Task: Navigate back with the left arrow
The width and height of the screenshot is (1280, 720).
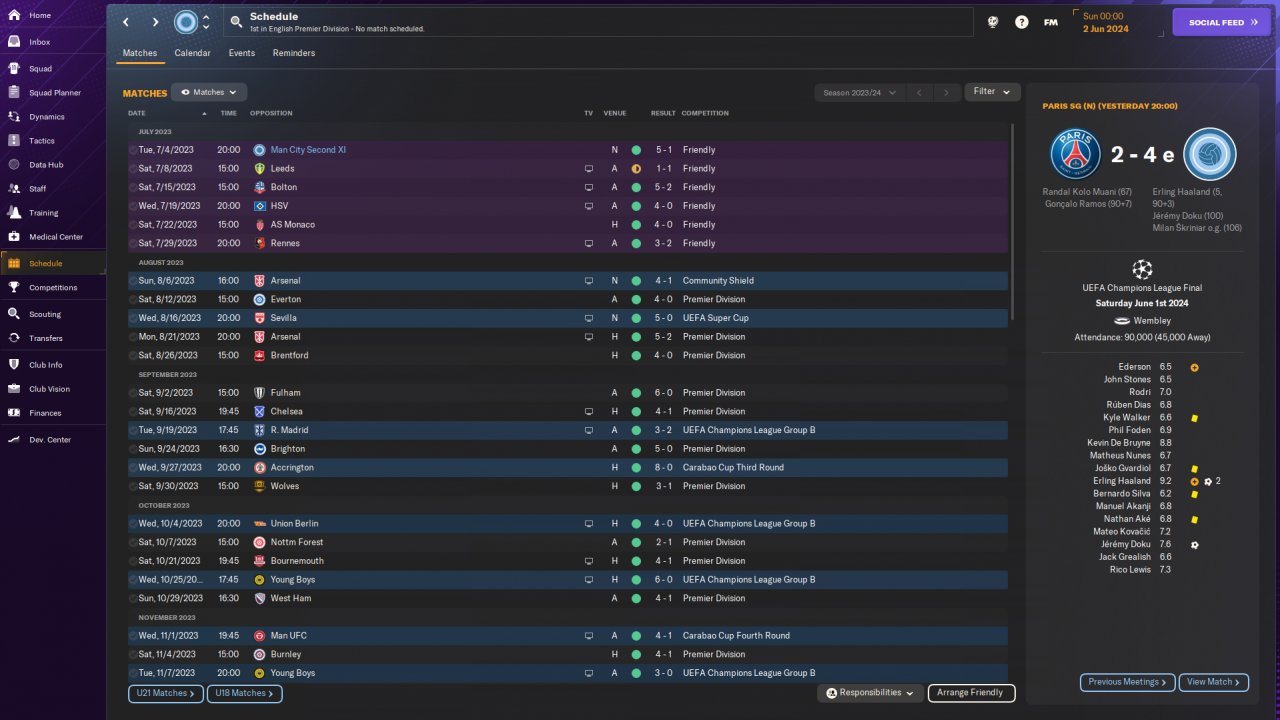Action: 126,22
